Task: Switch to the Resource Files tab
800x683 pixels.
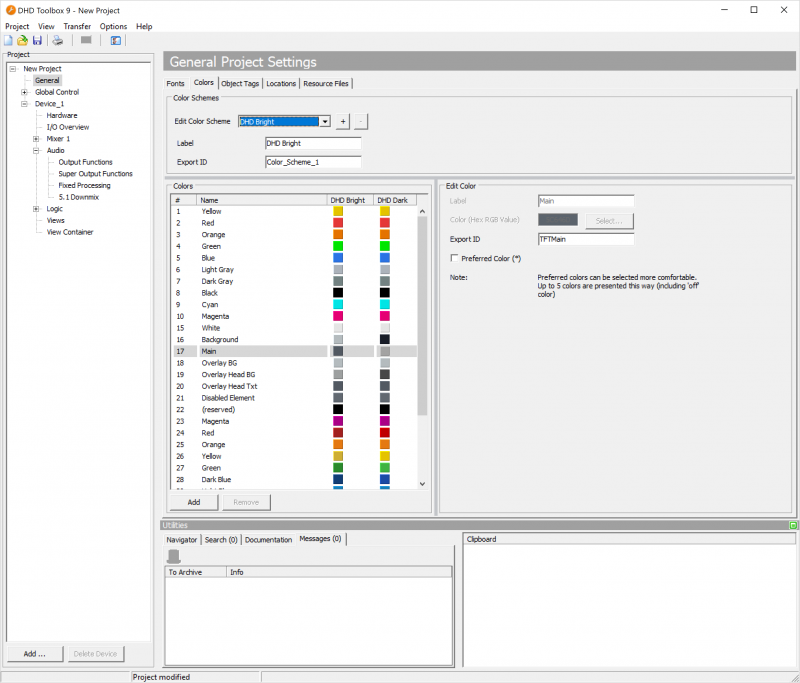Action: 326,83
